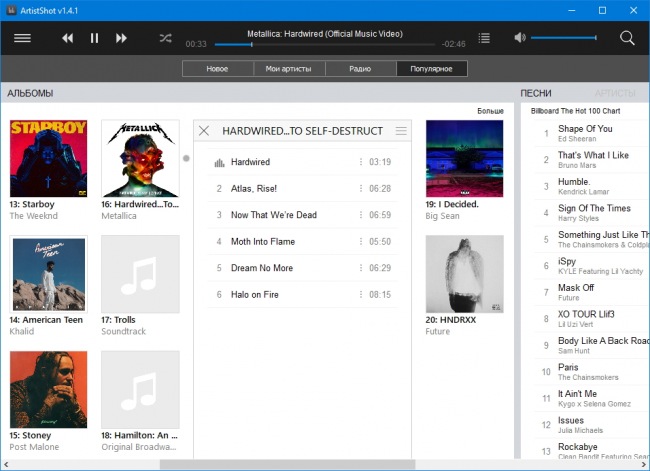Open the Metallica Hardwired album cover
Viewport: 650px width, 471px height.
141,158
